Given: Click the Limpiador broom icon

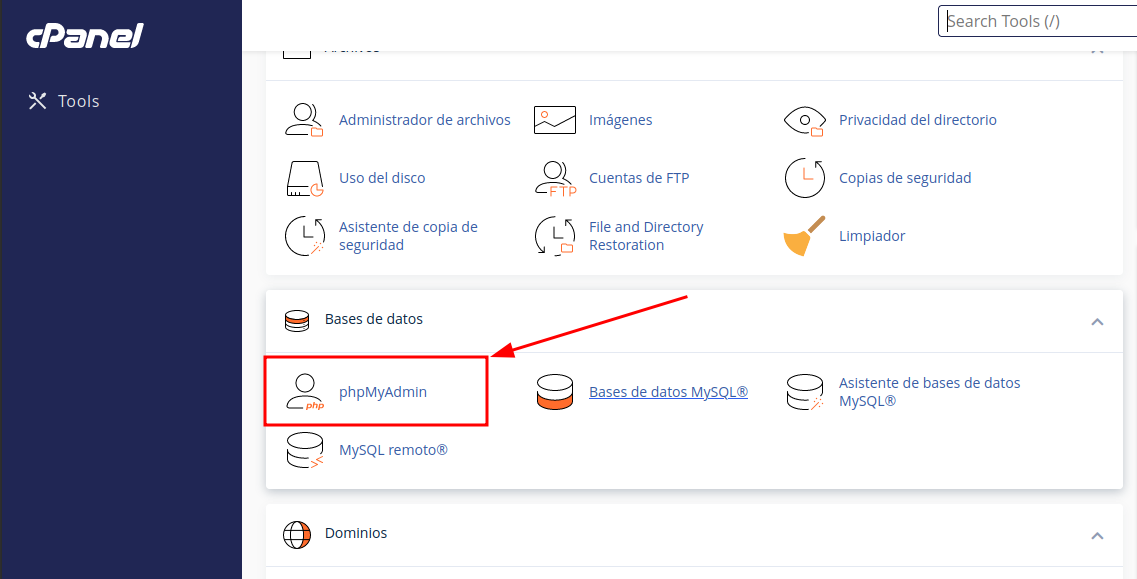Looking at the screenshot, I should click(x=805, y=236).
